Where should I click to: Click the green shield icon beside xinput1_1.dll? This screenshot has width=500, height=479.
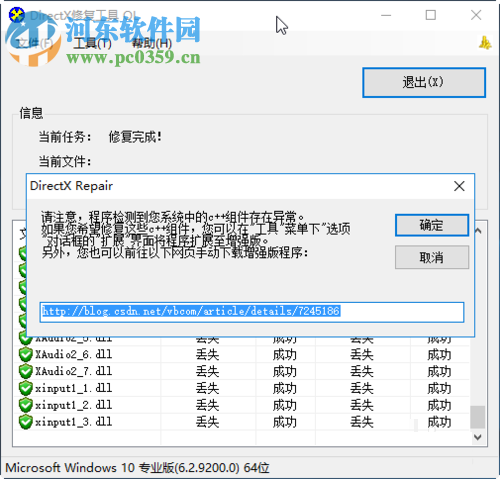(25, 388)
